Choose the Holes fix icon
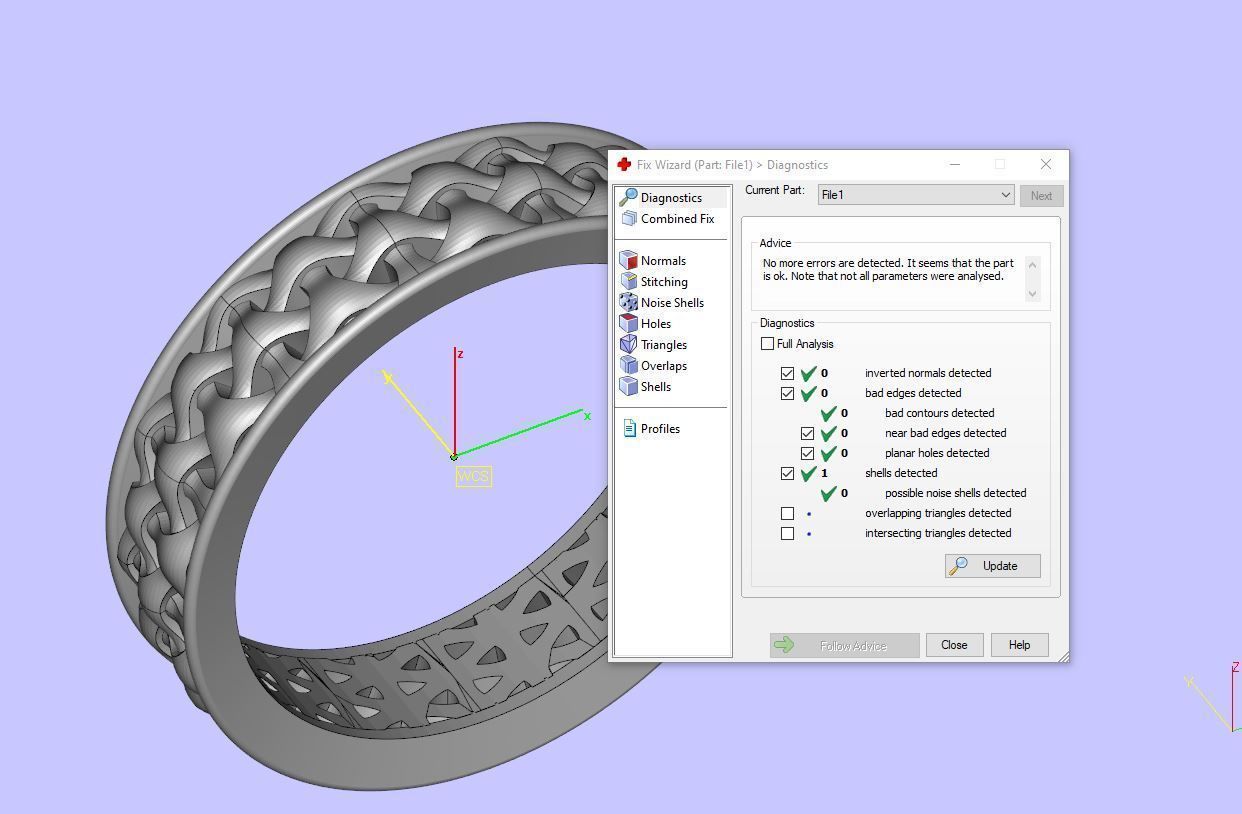The height and width of the screenshot is (814, 1242). coord(628,324)
